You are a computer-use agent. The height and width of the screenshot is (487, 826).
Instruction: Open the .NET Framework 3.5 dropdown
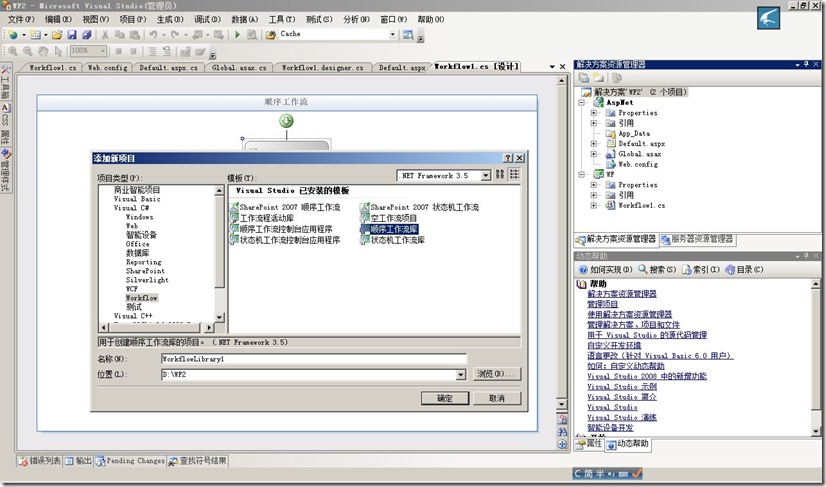click(486, 176)
